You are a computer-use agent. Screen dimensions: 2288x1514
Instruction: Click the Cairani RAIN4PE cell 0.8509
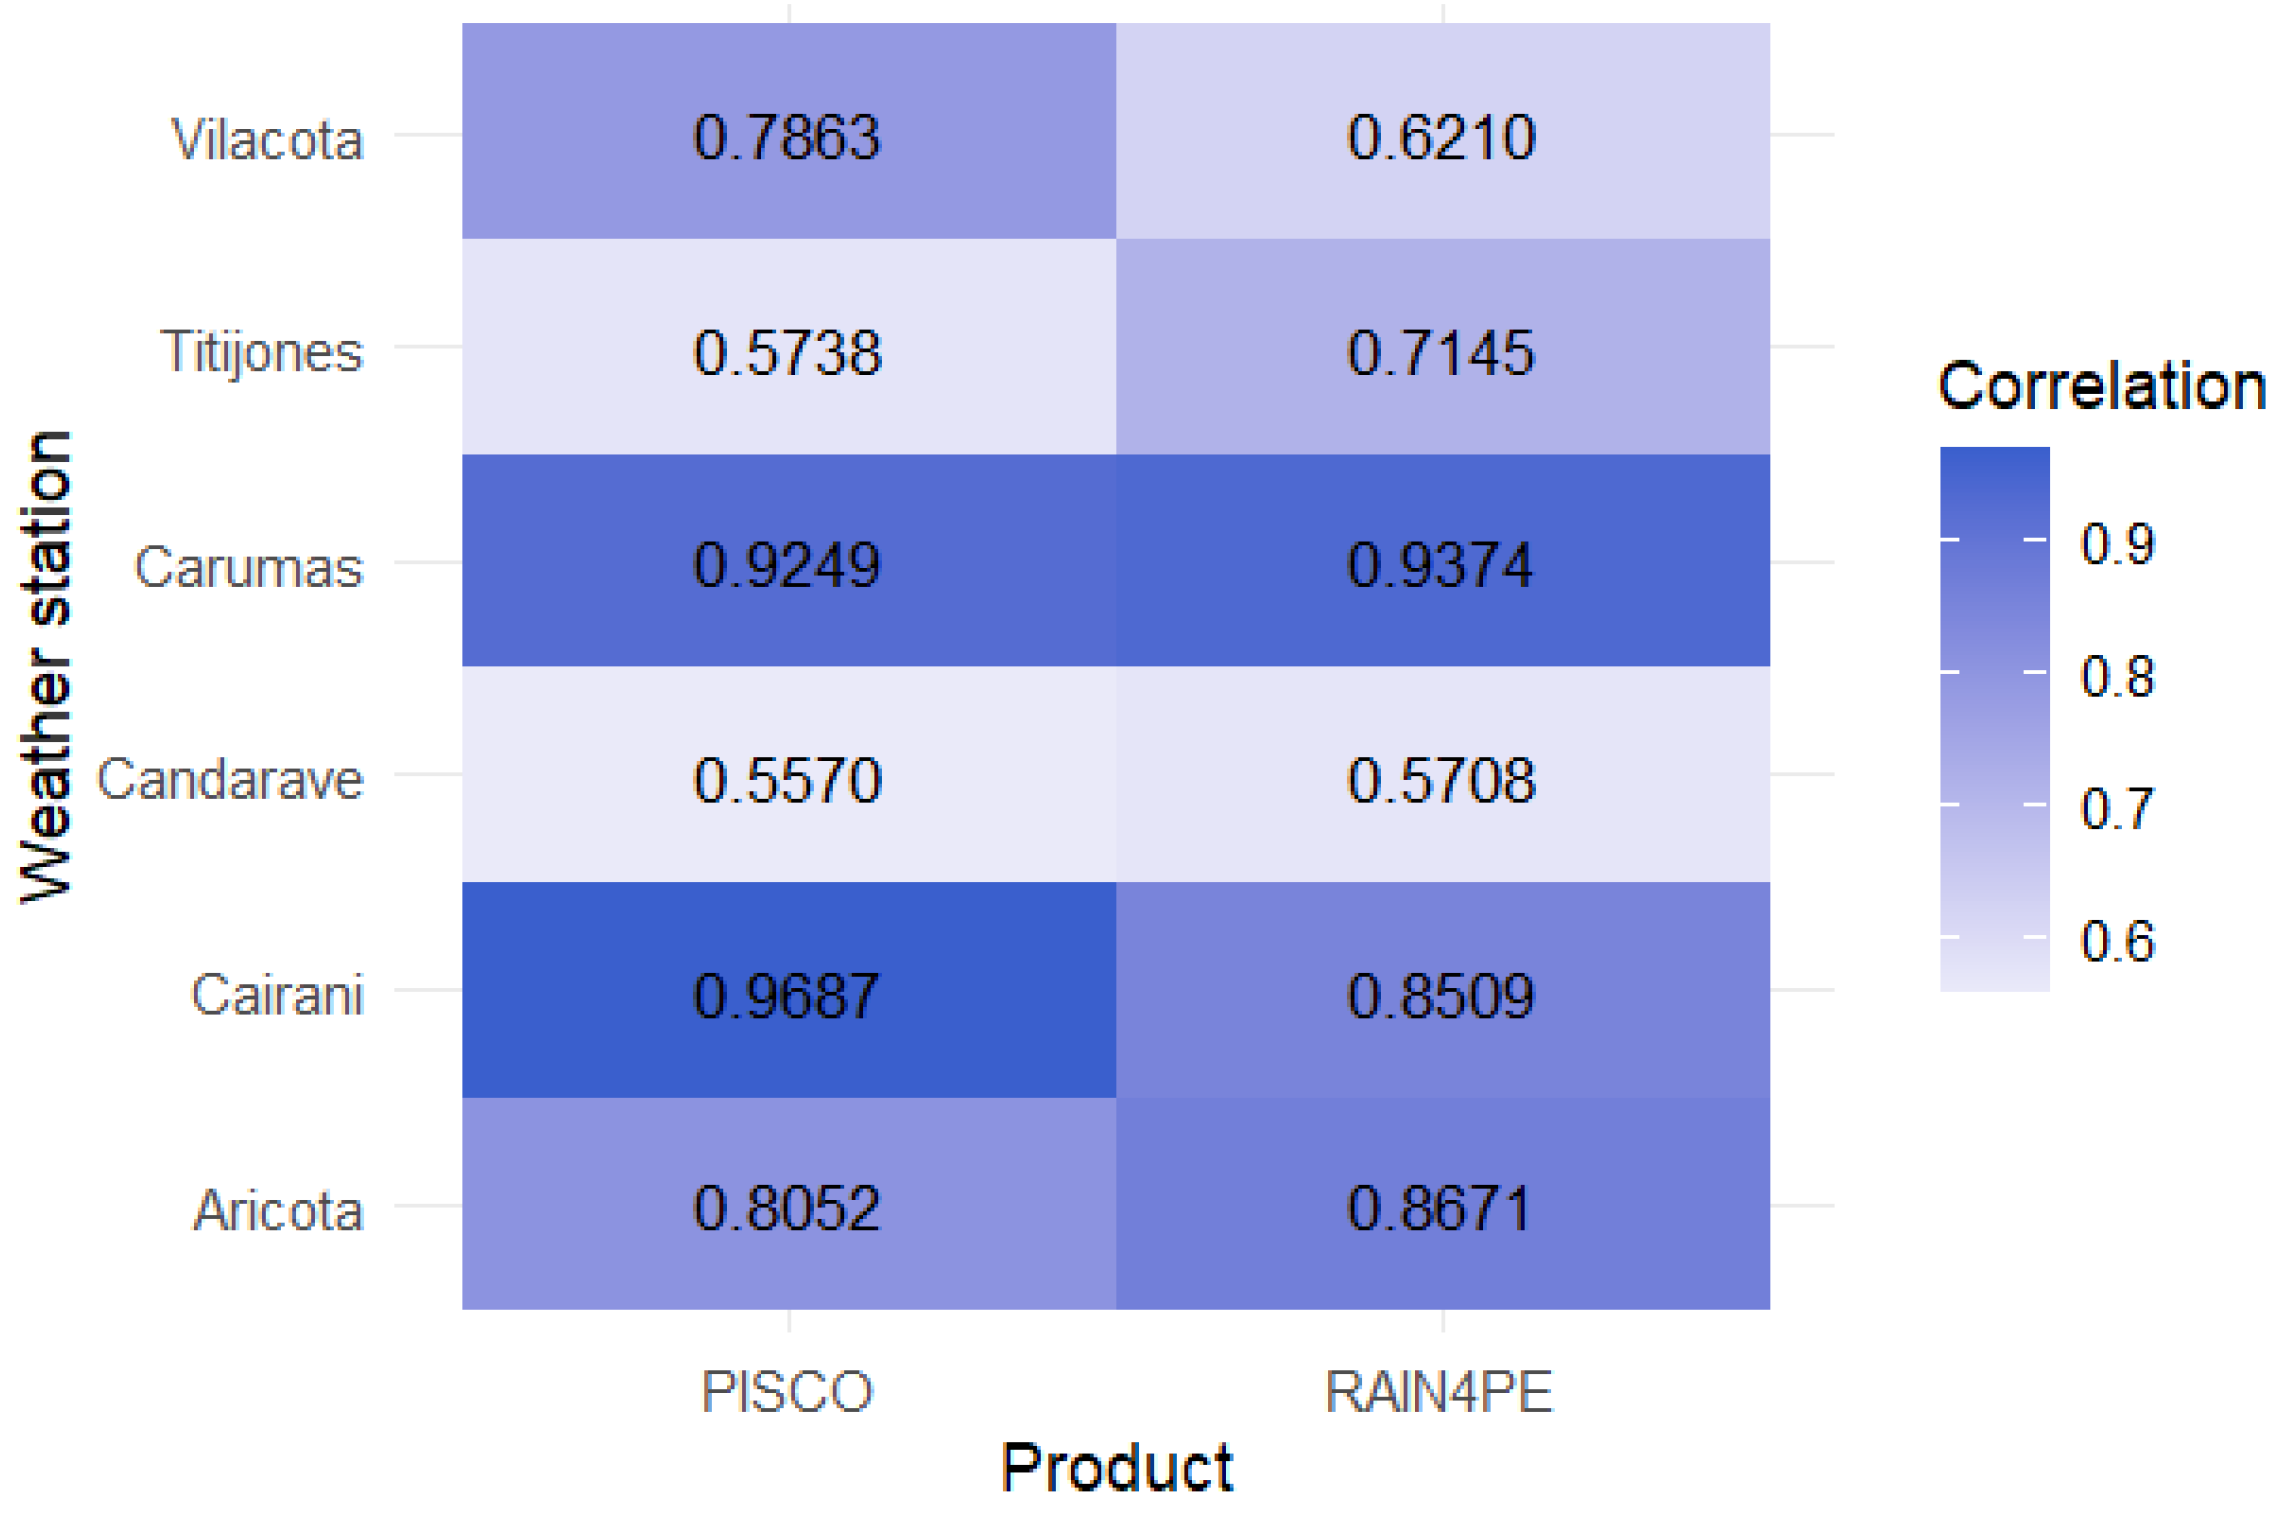pyautogui.click(x=1441, y=993)
